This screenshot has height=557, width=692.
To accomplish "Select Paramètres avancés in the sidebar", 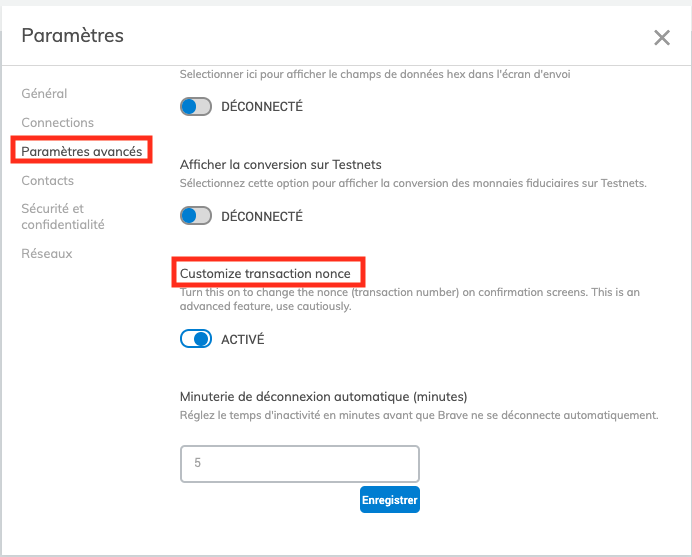I will (x=82, y=151).
